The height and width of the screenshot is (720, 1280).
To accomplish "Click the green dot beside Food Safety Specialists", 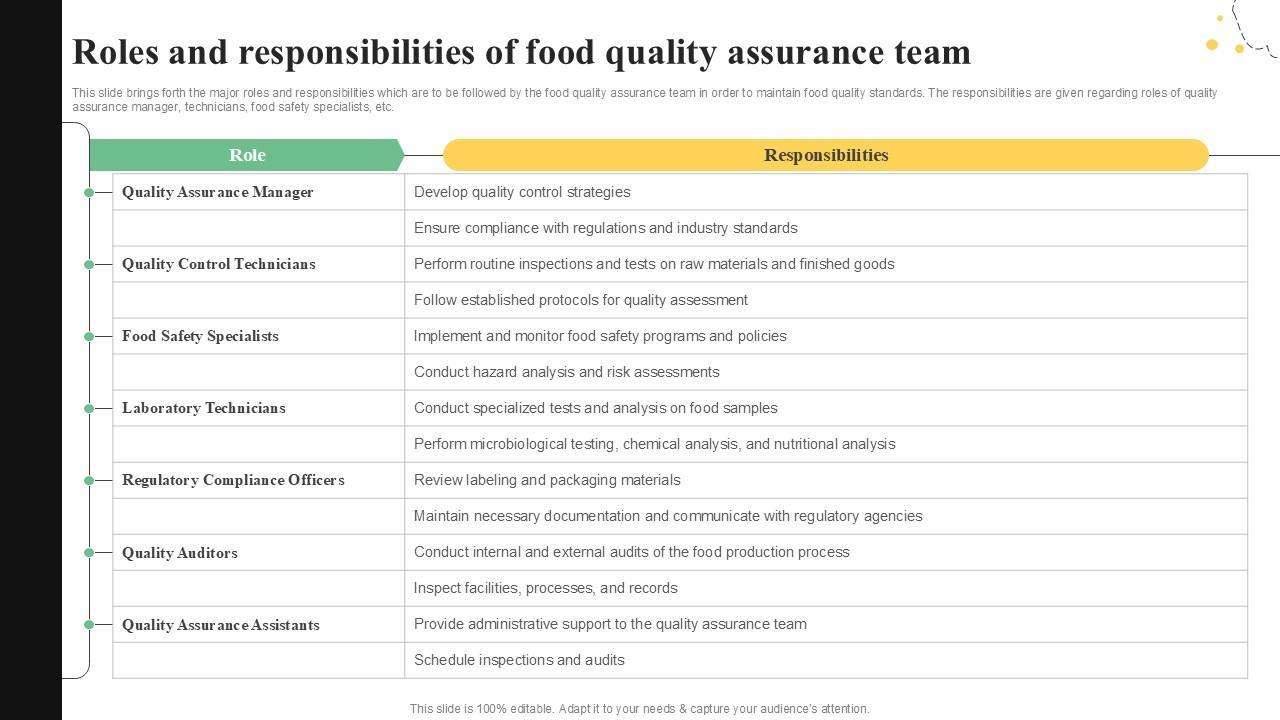I will (89, 336).
